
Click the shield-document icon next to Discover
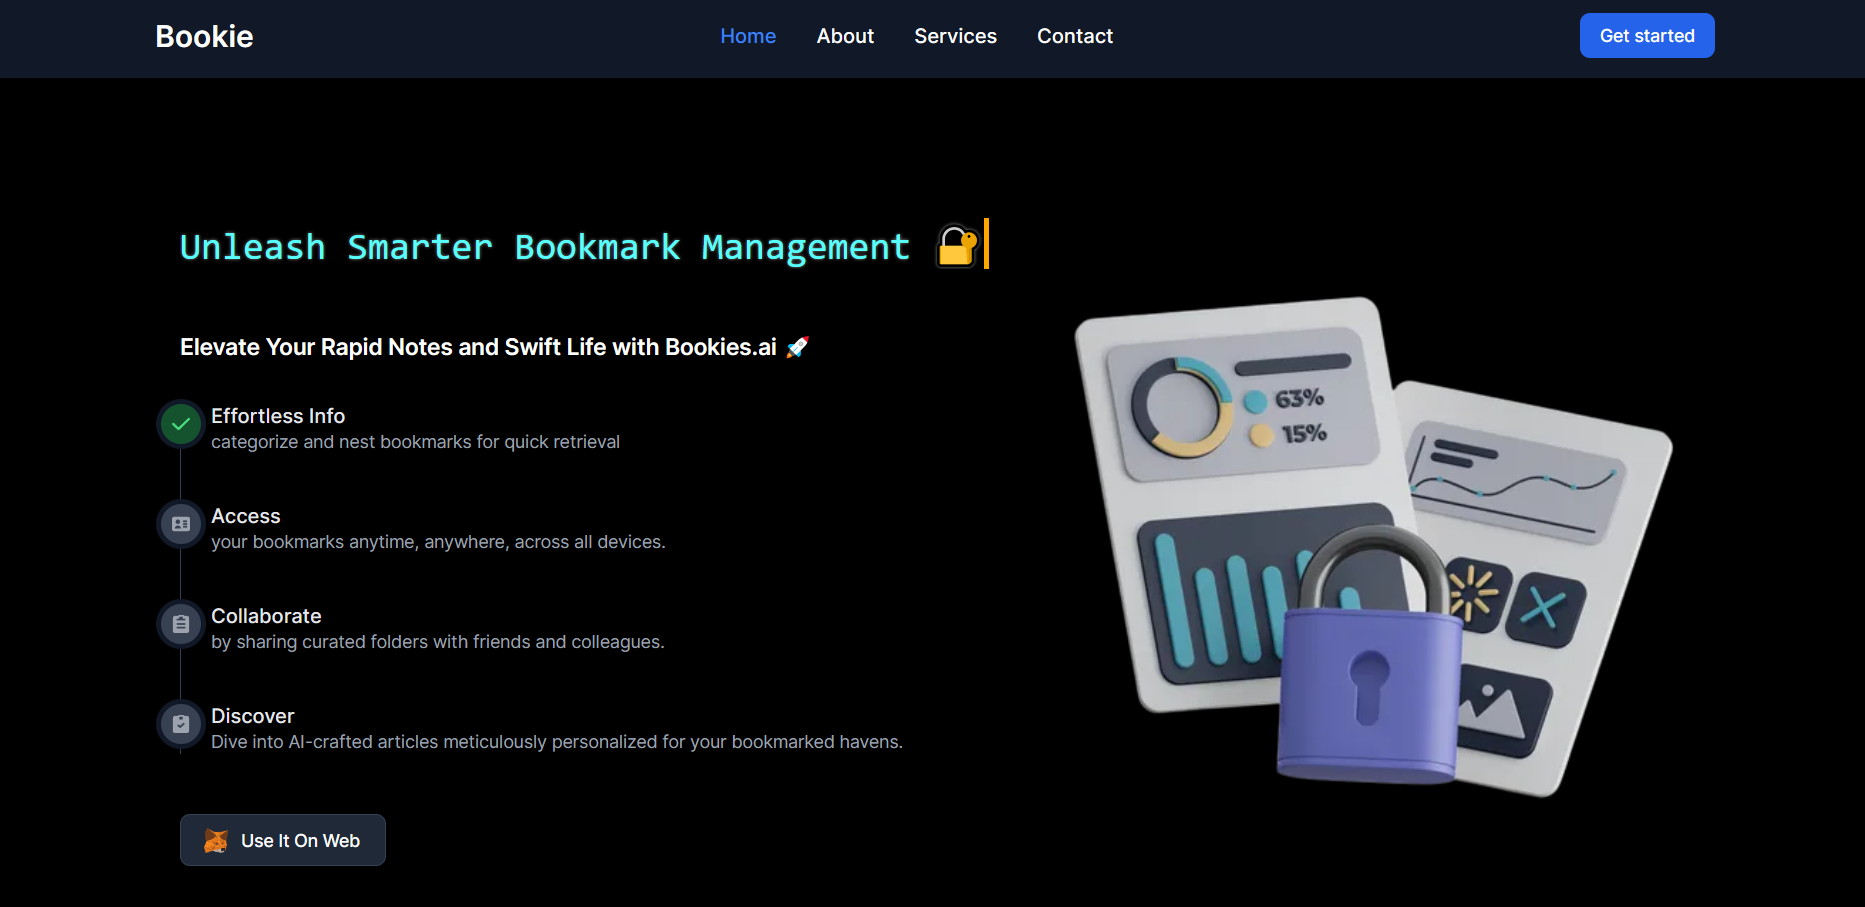180,724
